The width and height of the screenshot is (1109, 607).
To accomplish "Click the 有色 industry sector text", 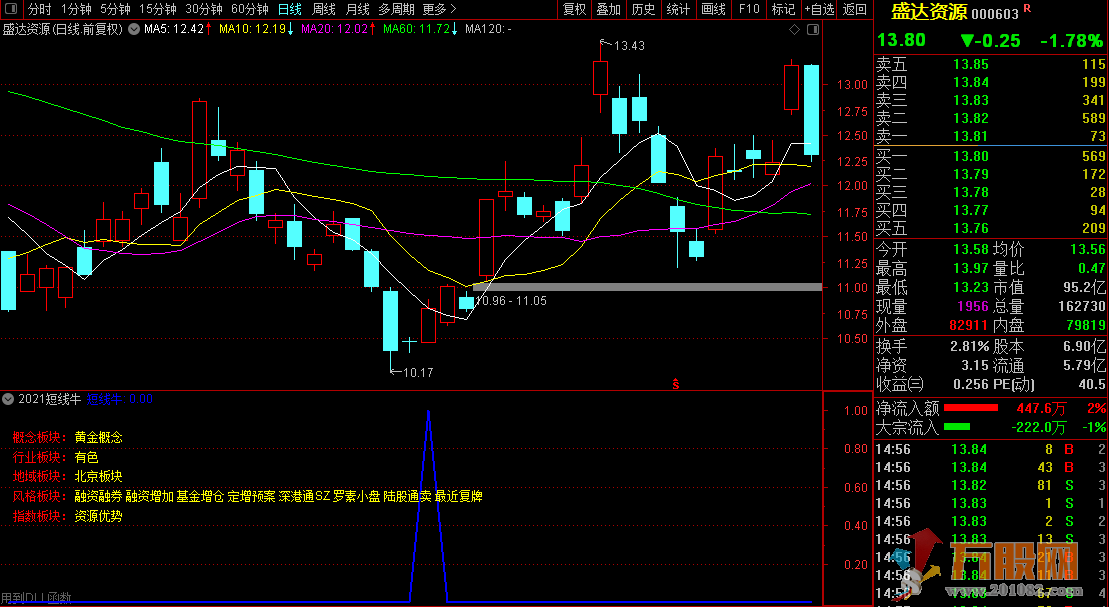I will pos(86,457).
